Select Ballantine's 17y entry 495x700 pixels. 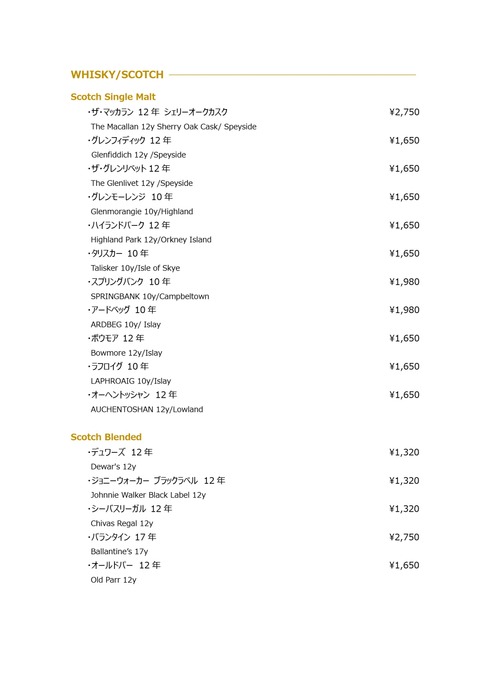click(119, 552)
